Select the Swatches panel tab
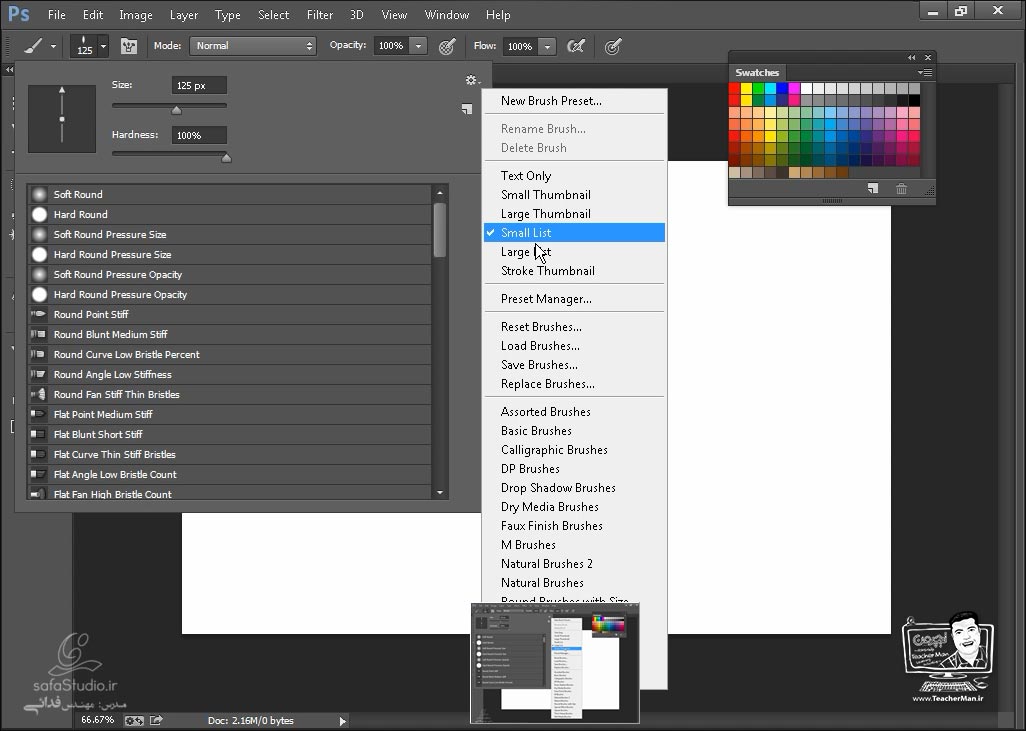Image resolution: width=1026 pixels, height=731 pixels. click(757, 73)
